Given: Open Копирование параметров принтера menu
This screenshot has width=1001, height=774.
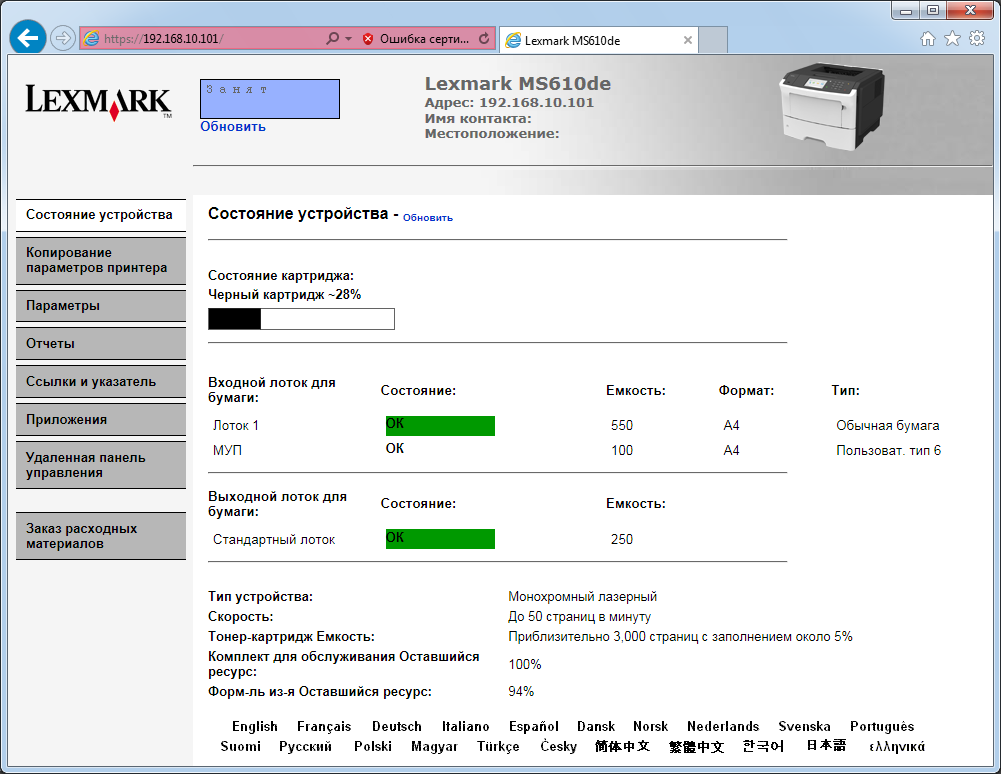Looking at the screenshot, I should [x=101, y=261].
